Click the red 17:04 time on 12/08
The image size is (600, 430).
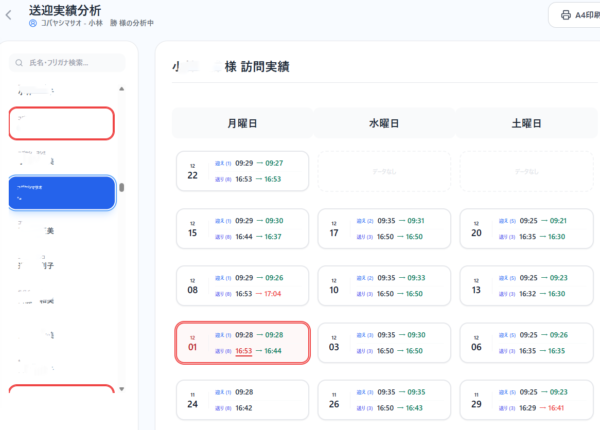tap(278, 294)
